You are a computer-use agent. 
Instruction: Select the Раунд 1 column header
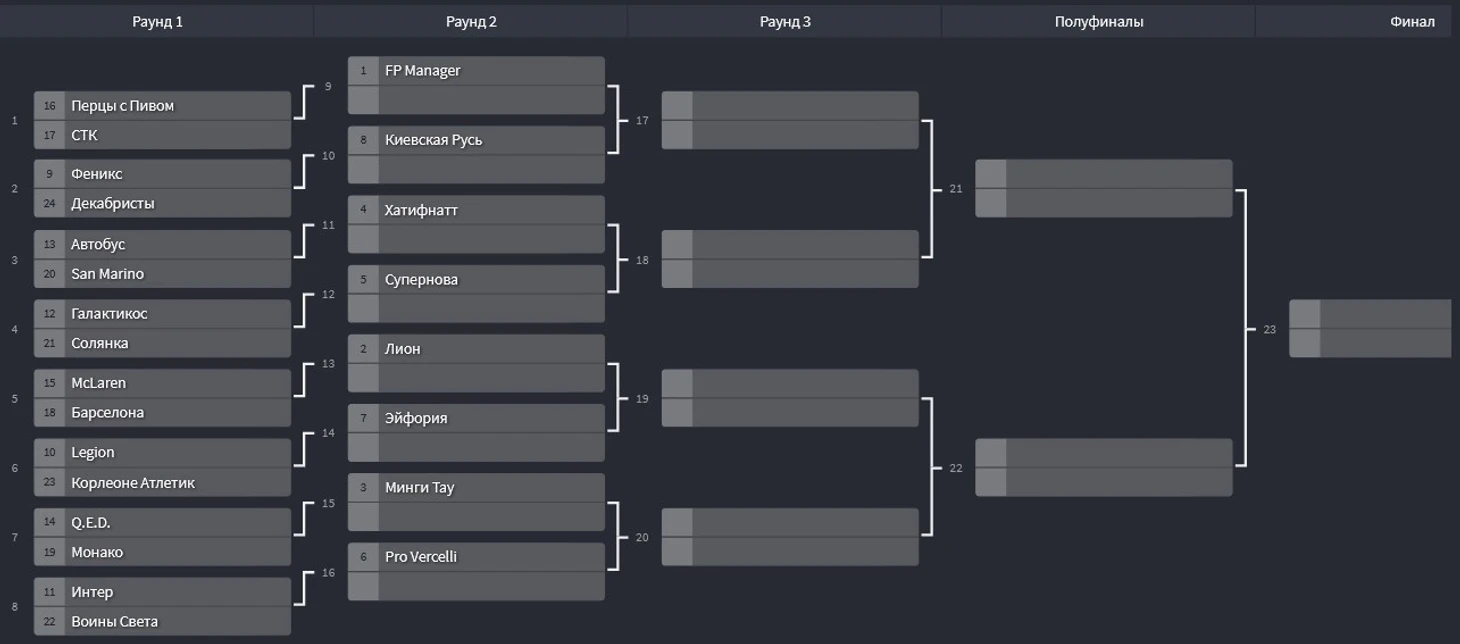(x=157, y=21)
